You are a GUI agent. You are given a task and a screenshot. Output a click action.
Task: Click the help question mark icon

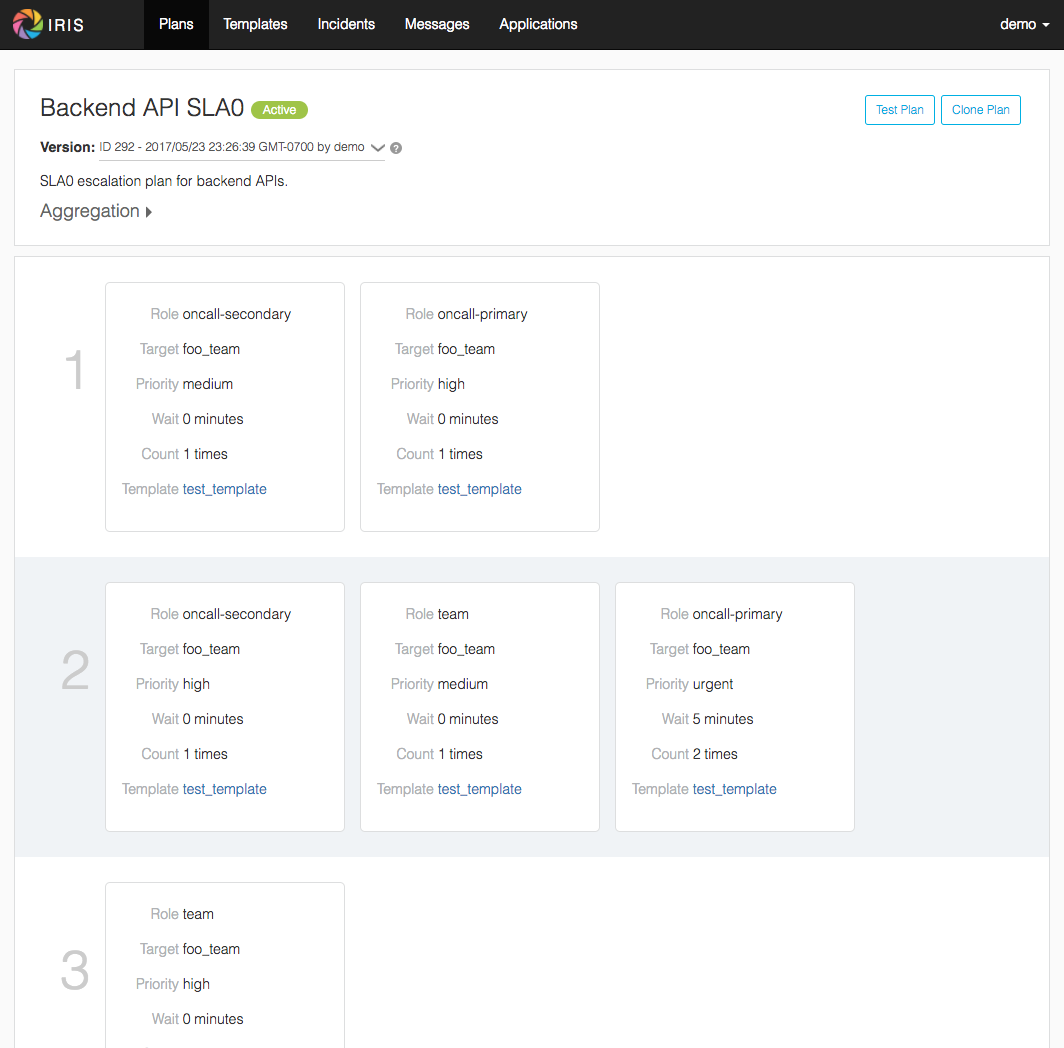tap(396, 148)
